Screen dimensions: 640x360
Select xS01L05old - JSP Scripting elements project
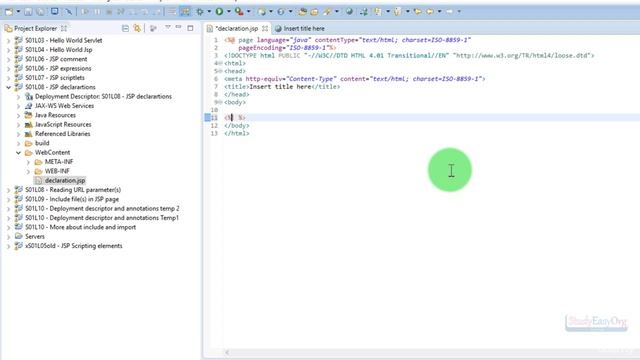point(73,247)
